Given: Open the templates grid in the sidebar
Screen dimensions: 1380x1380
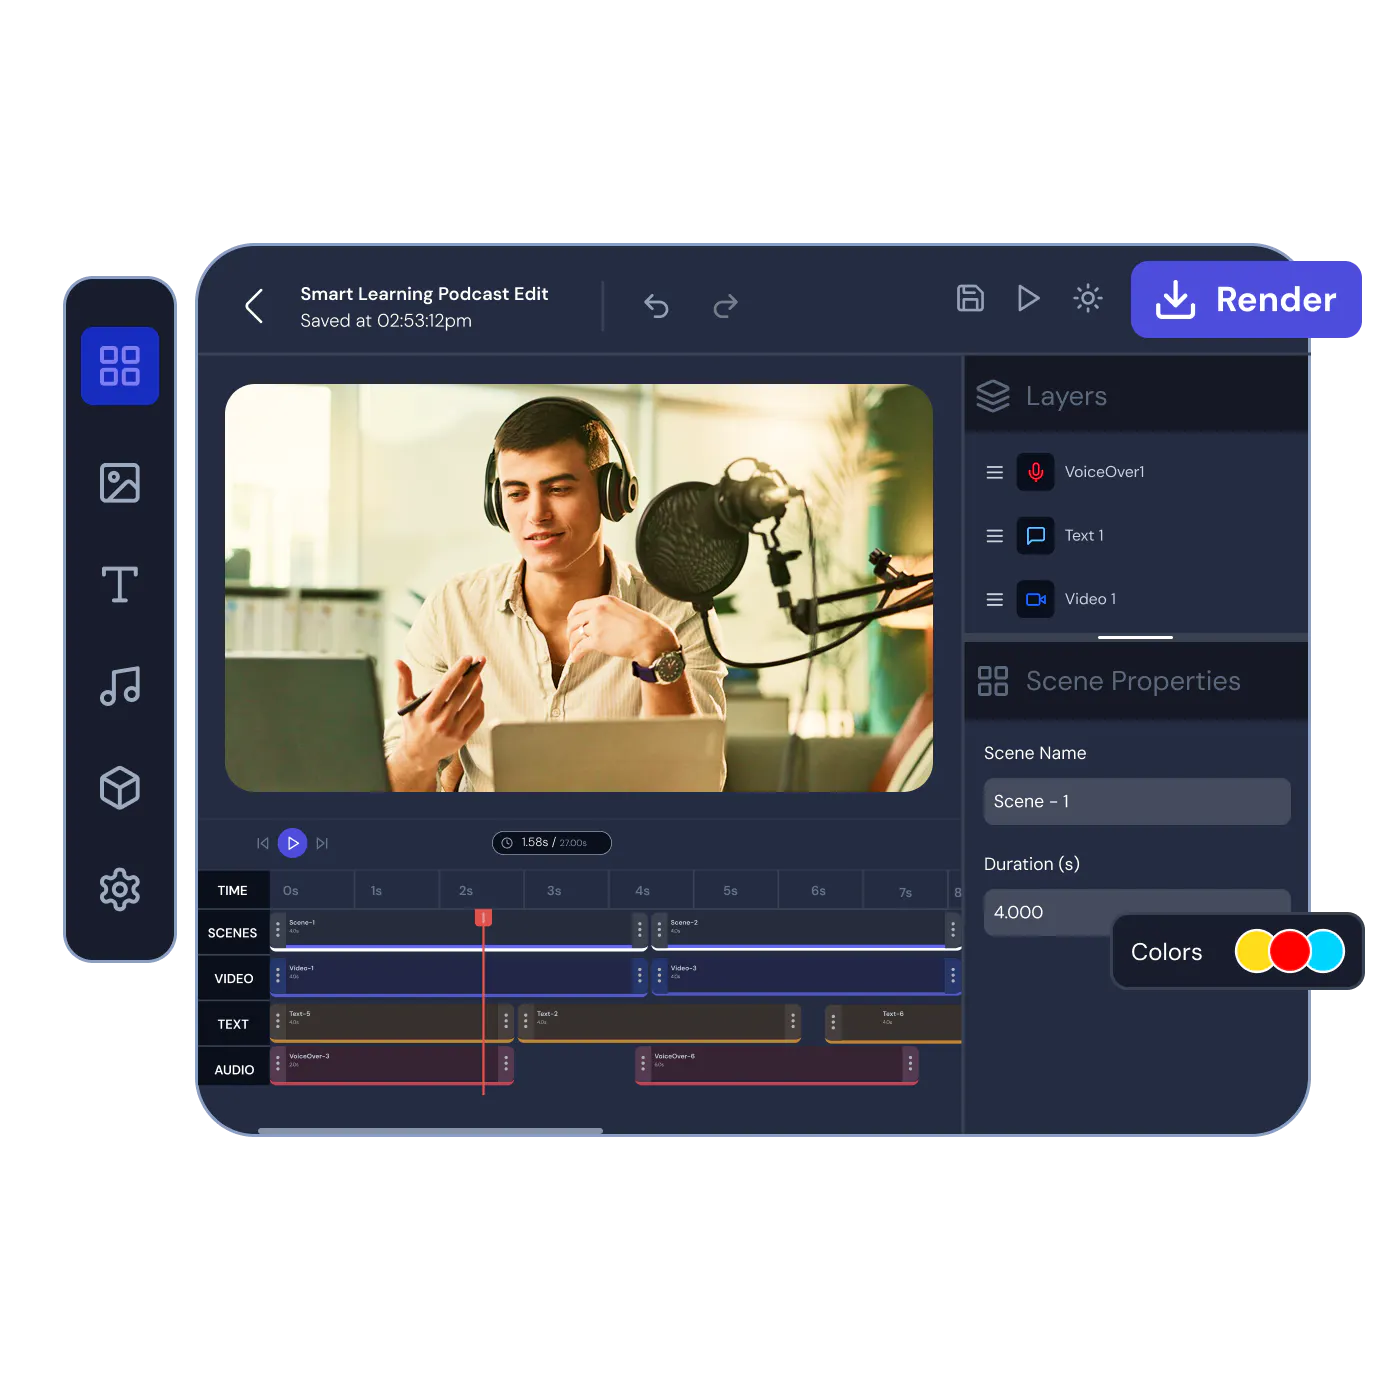Looking at the screenshot, I should pyautogui.click(x=120, y=366).
